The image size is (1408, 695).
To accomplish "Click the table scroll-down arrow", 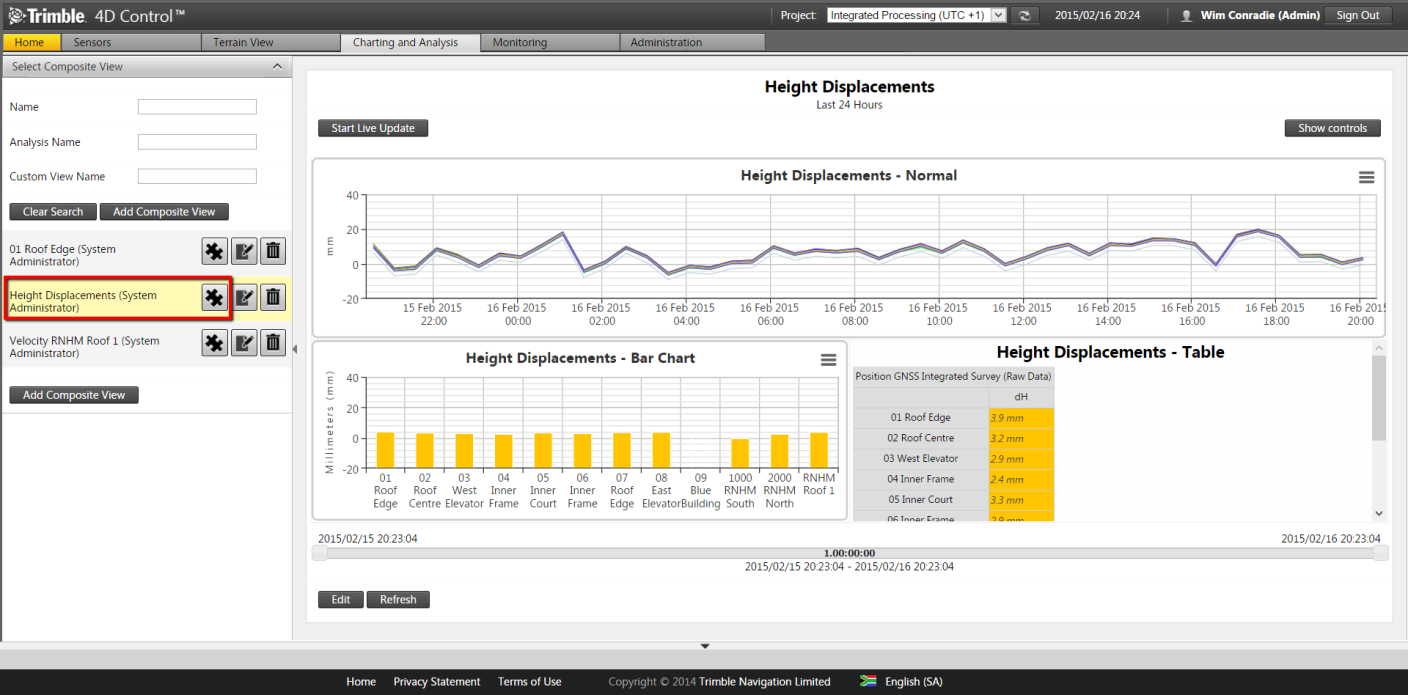I will pos(1379,513).
